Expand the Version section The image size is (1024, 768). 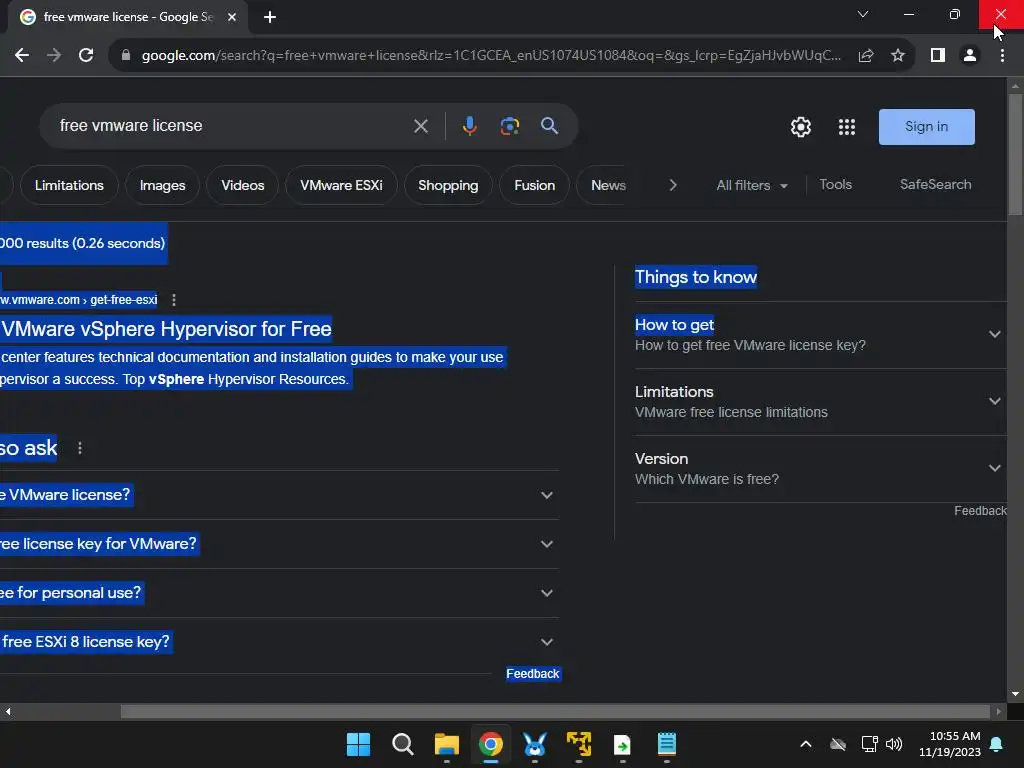[x=819, y=468]
